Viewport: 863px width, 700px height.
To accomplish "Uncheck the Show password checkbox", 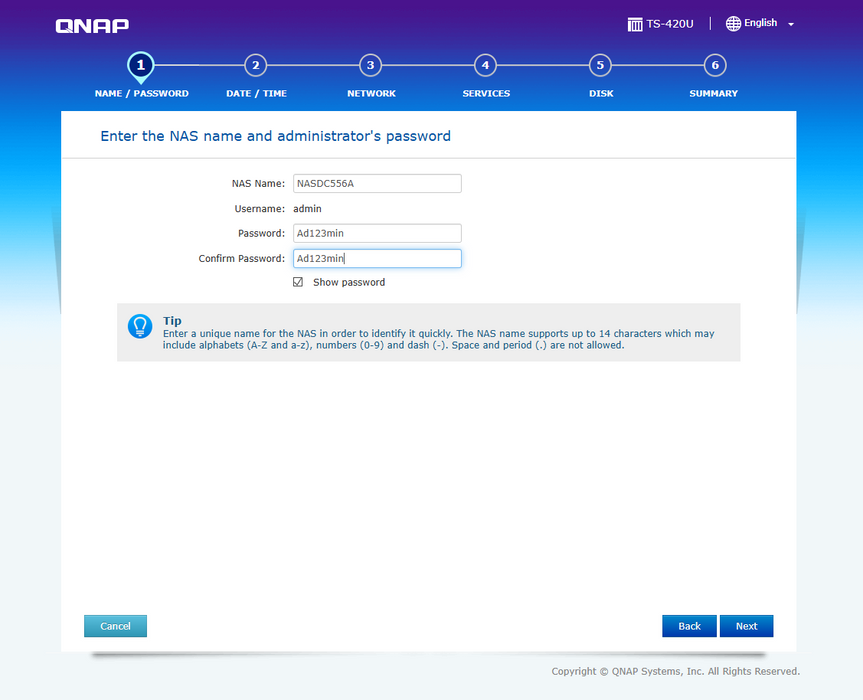I will (298, 282).
